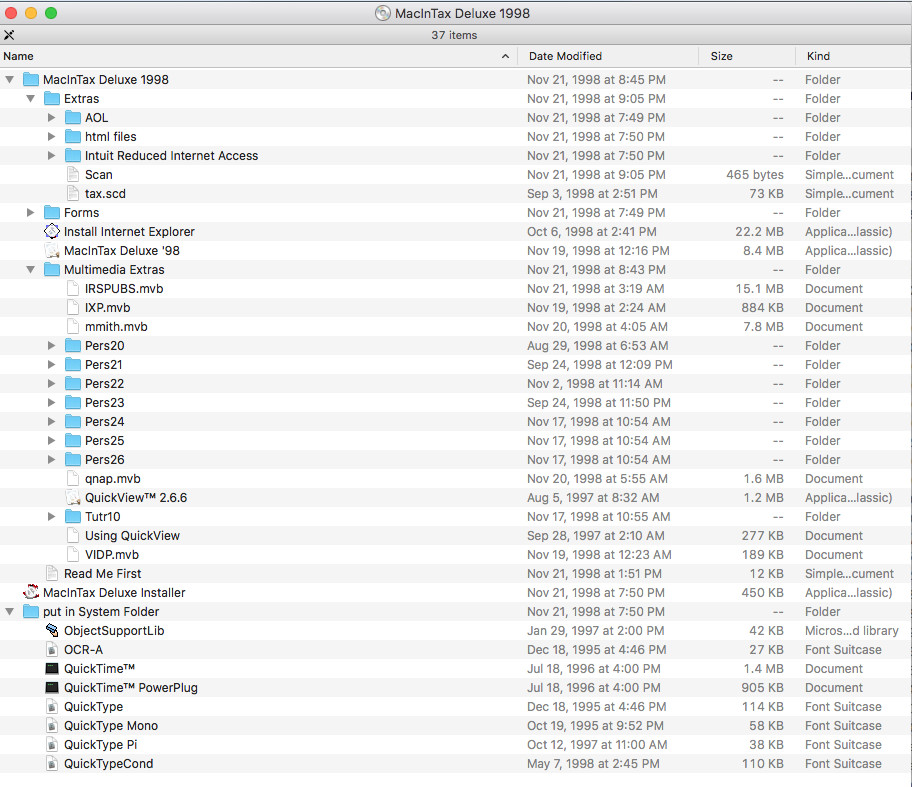The height and width of the screenshot is (787, 912).
Task: Expand the Pers24 folder
Action: (x=51, y=422)
